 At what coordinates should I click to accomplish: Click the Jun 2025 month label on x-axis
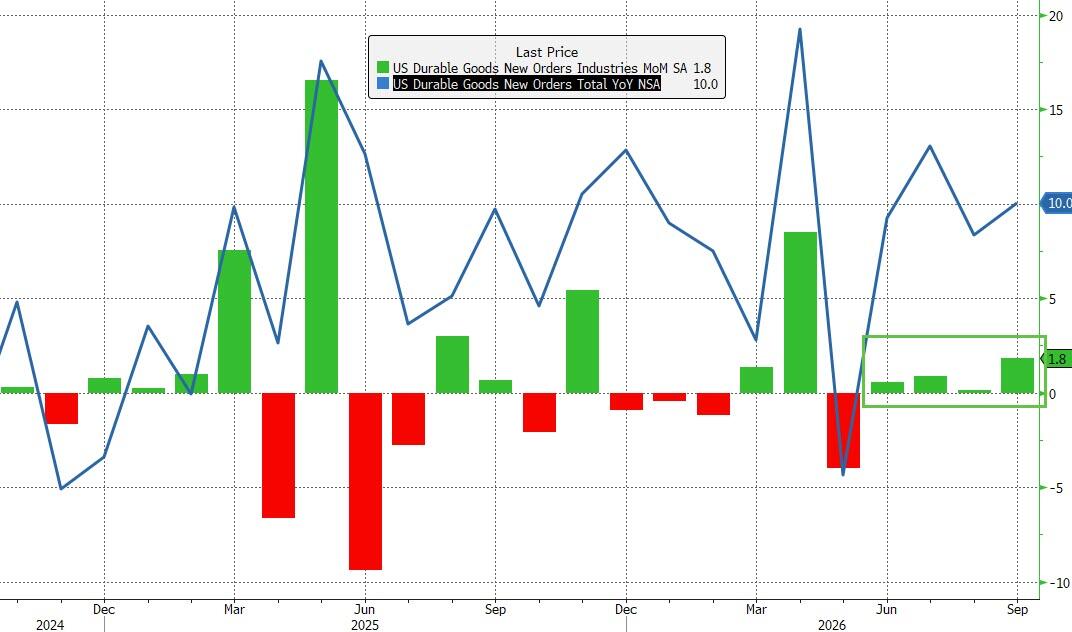click(x=364, y=609)
